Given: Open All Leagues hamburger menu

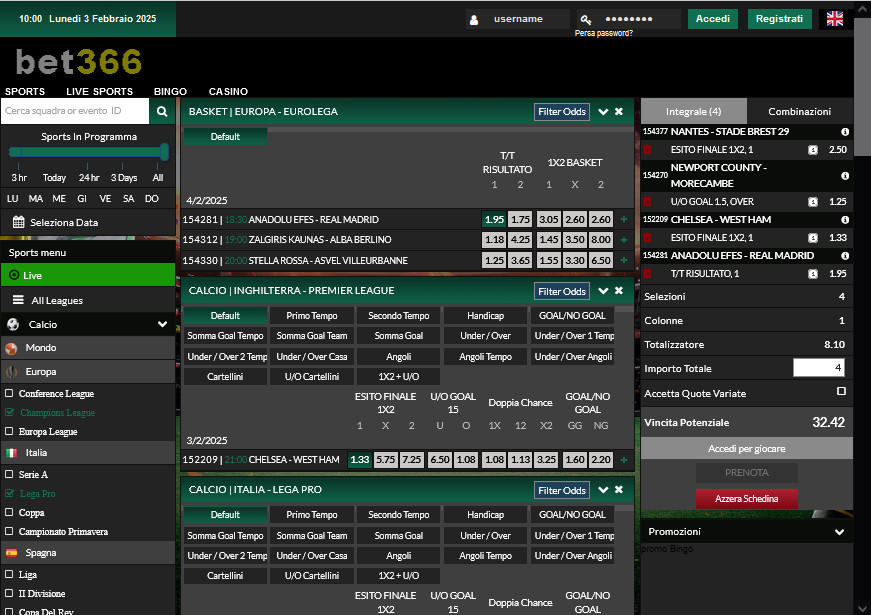Looking at the screenshot, I should pos(18,300).
